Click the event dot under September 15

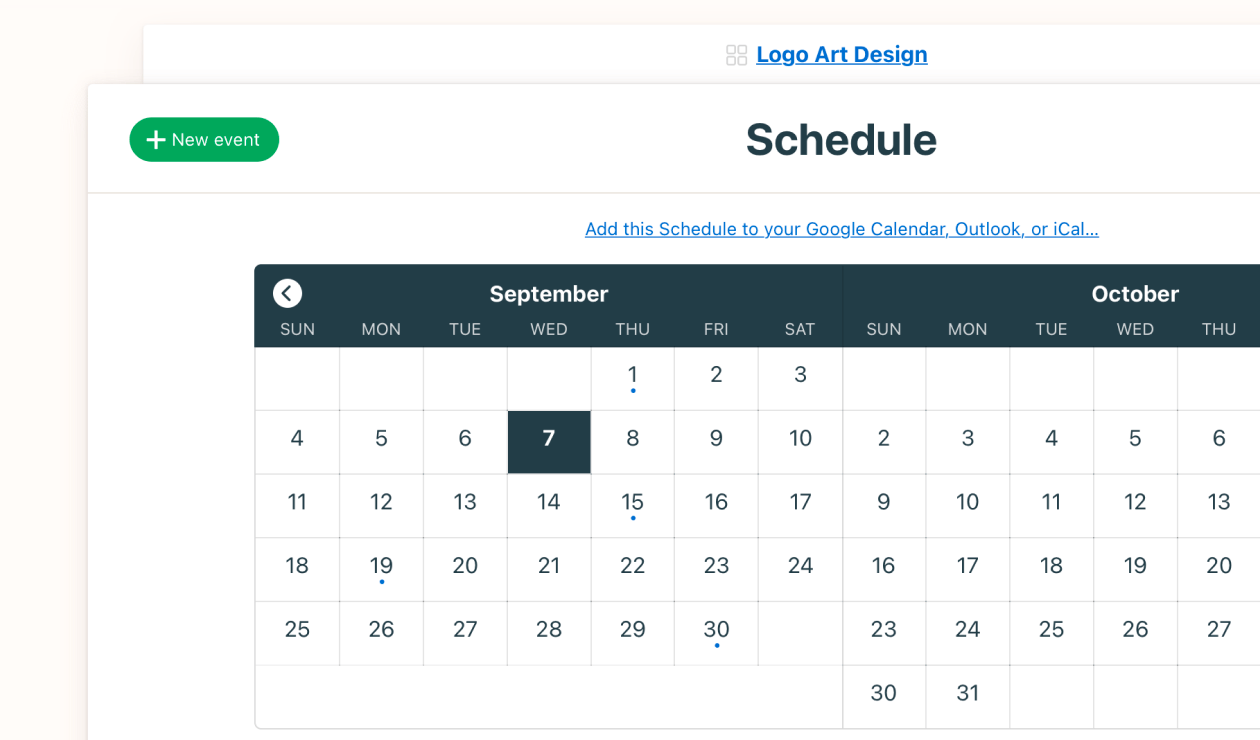tap(632, 520)
